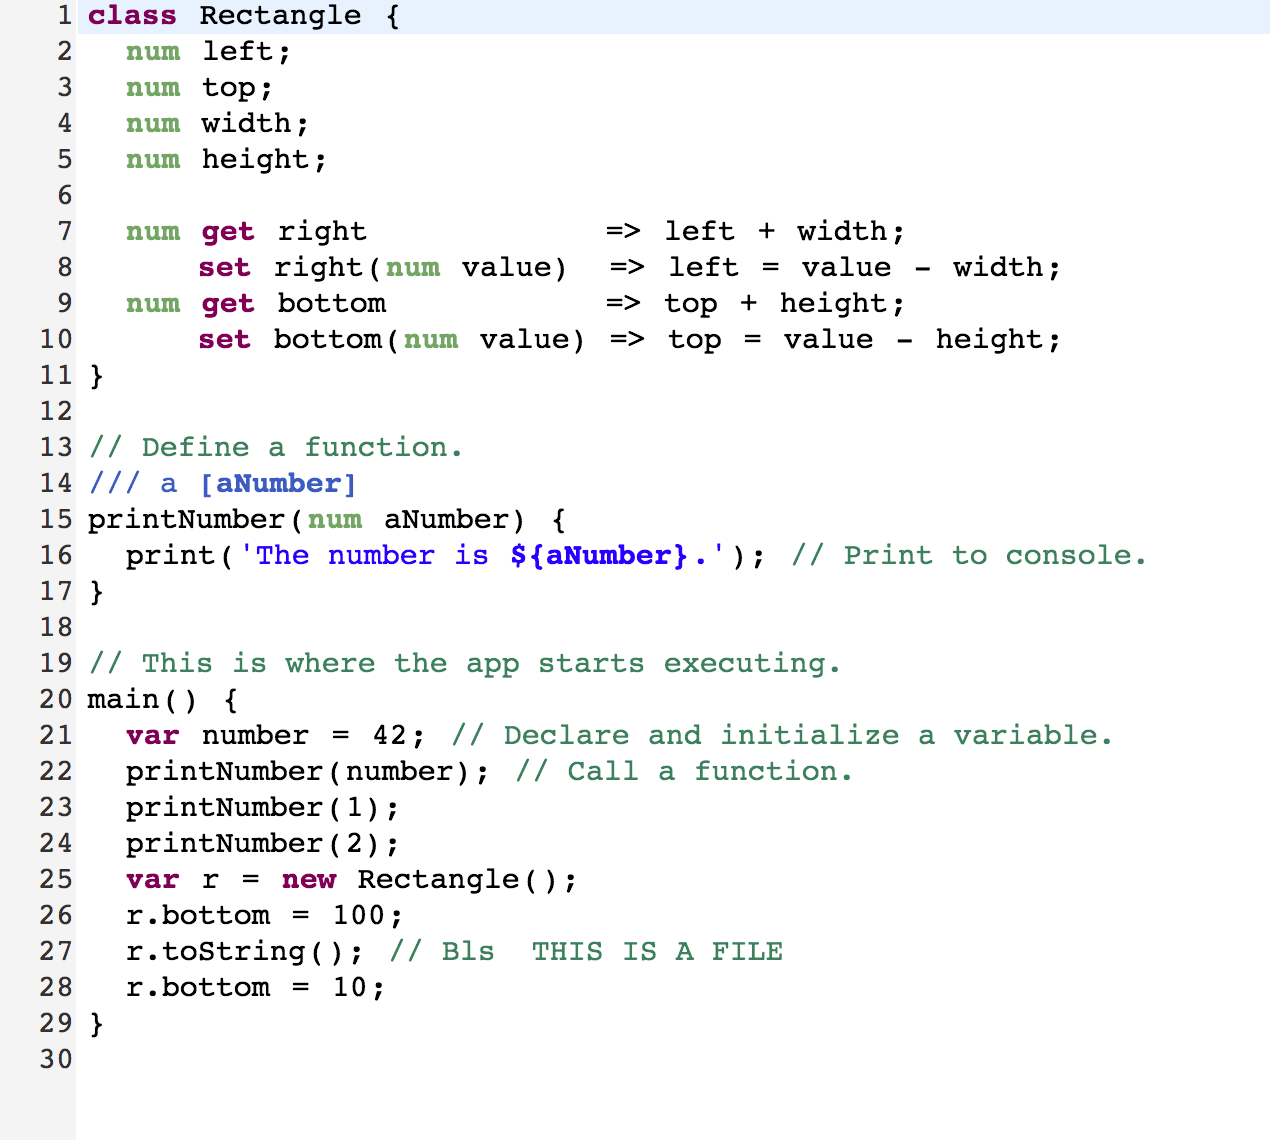
Task: Click the height field declaration on line 5
Action: click(256, 160)
